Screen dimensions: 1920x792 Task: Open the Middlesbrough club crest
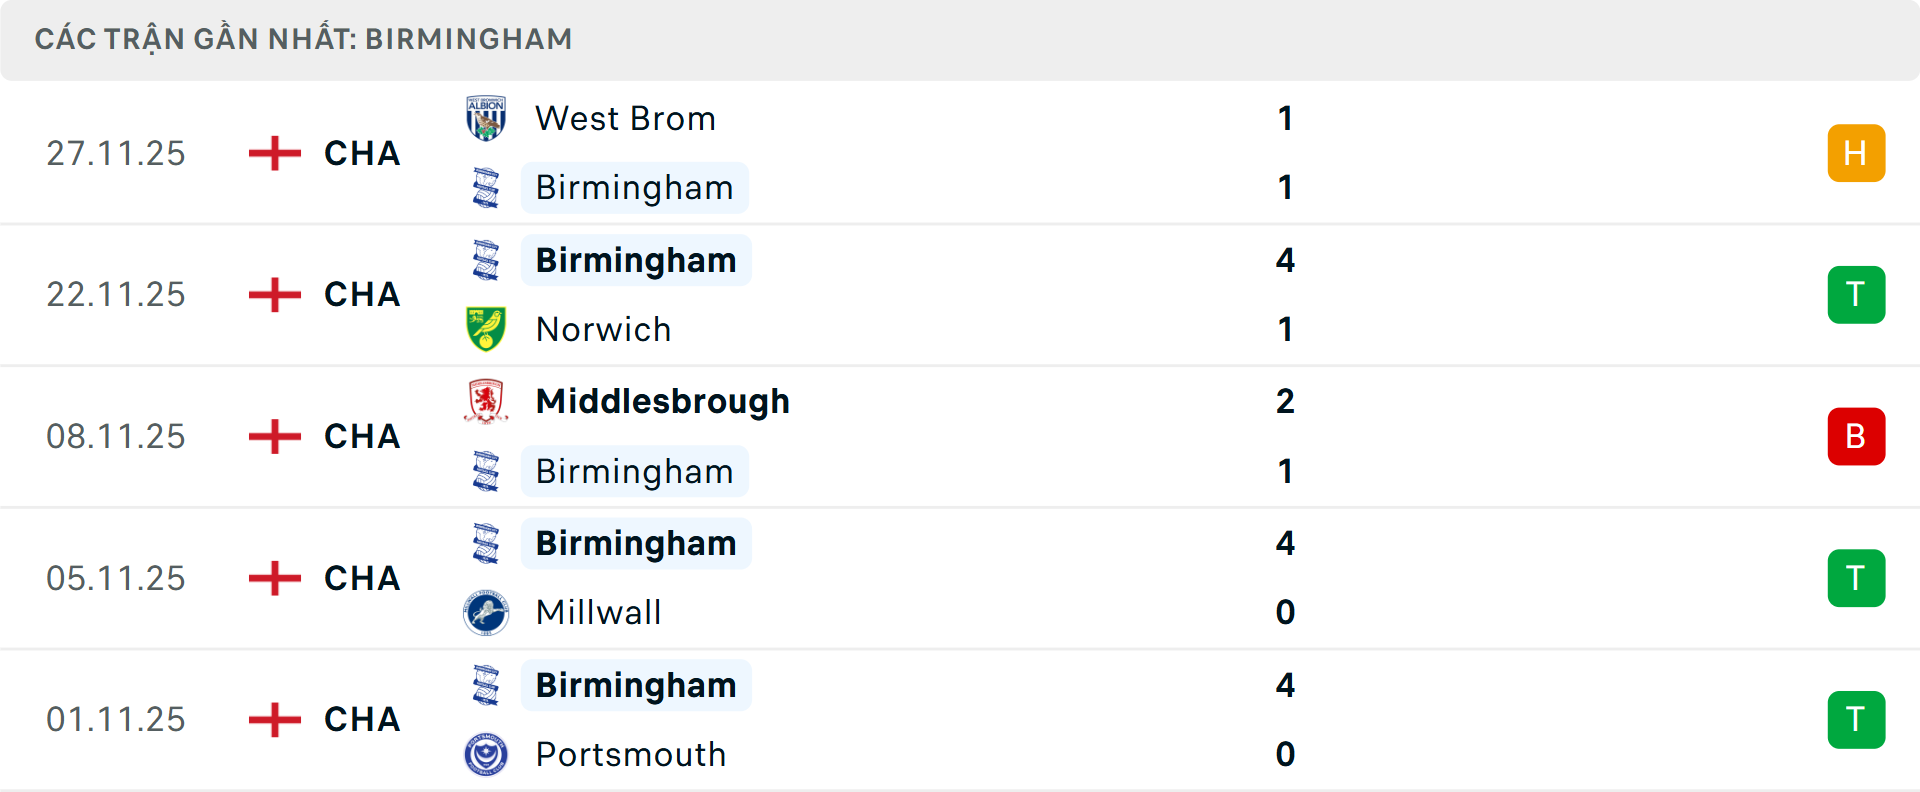486,401
